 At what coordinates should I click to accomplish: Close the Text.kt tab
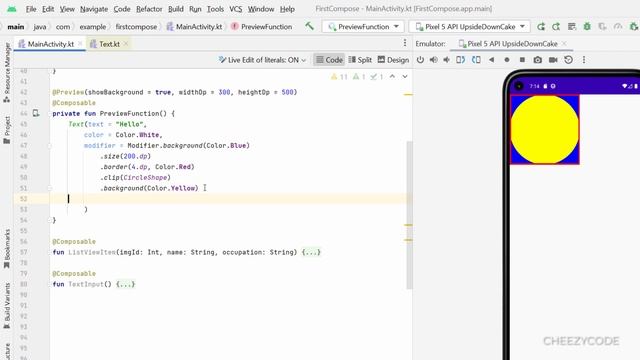click(x=126, y=44)
